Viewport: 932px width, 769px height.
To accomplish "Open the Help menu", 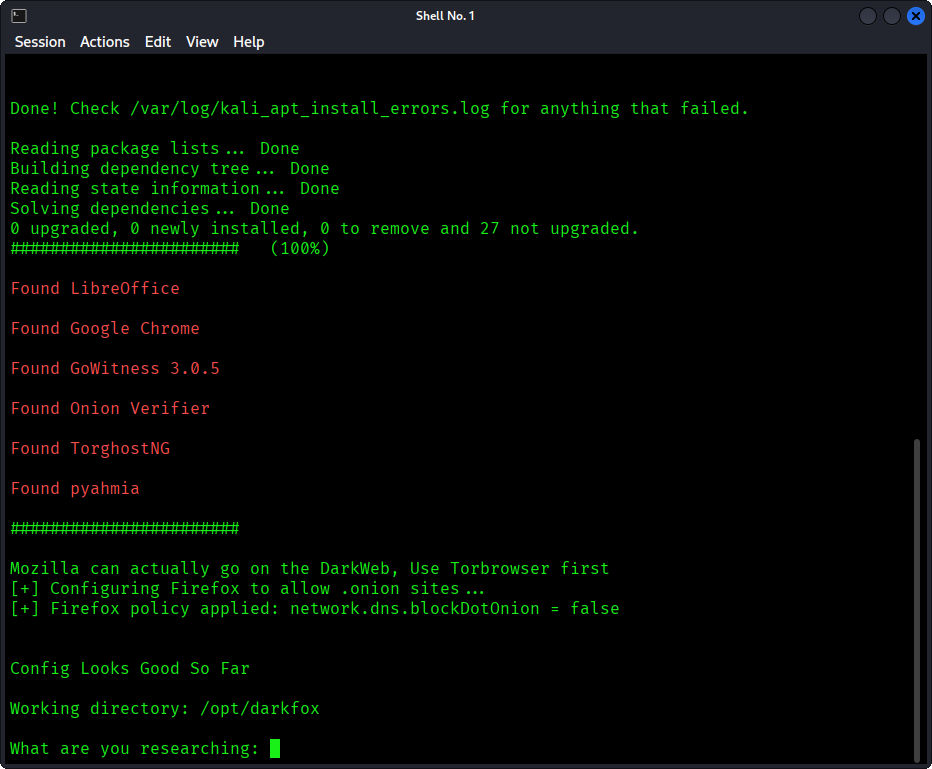I will 248,42.
